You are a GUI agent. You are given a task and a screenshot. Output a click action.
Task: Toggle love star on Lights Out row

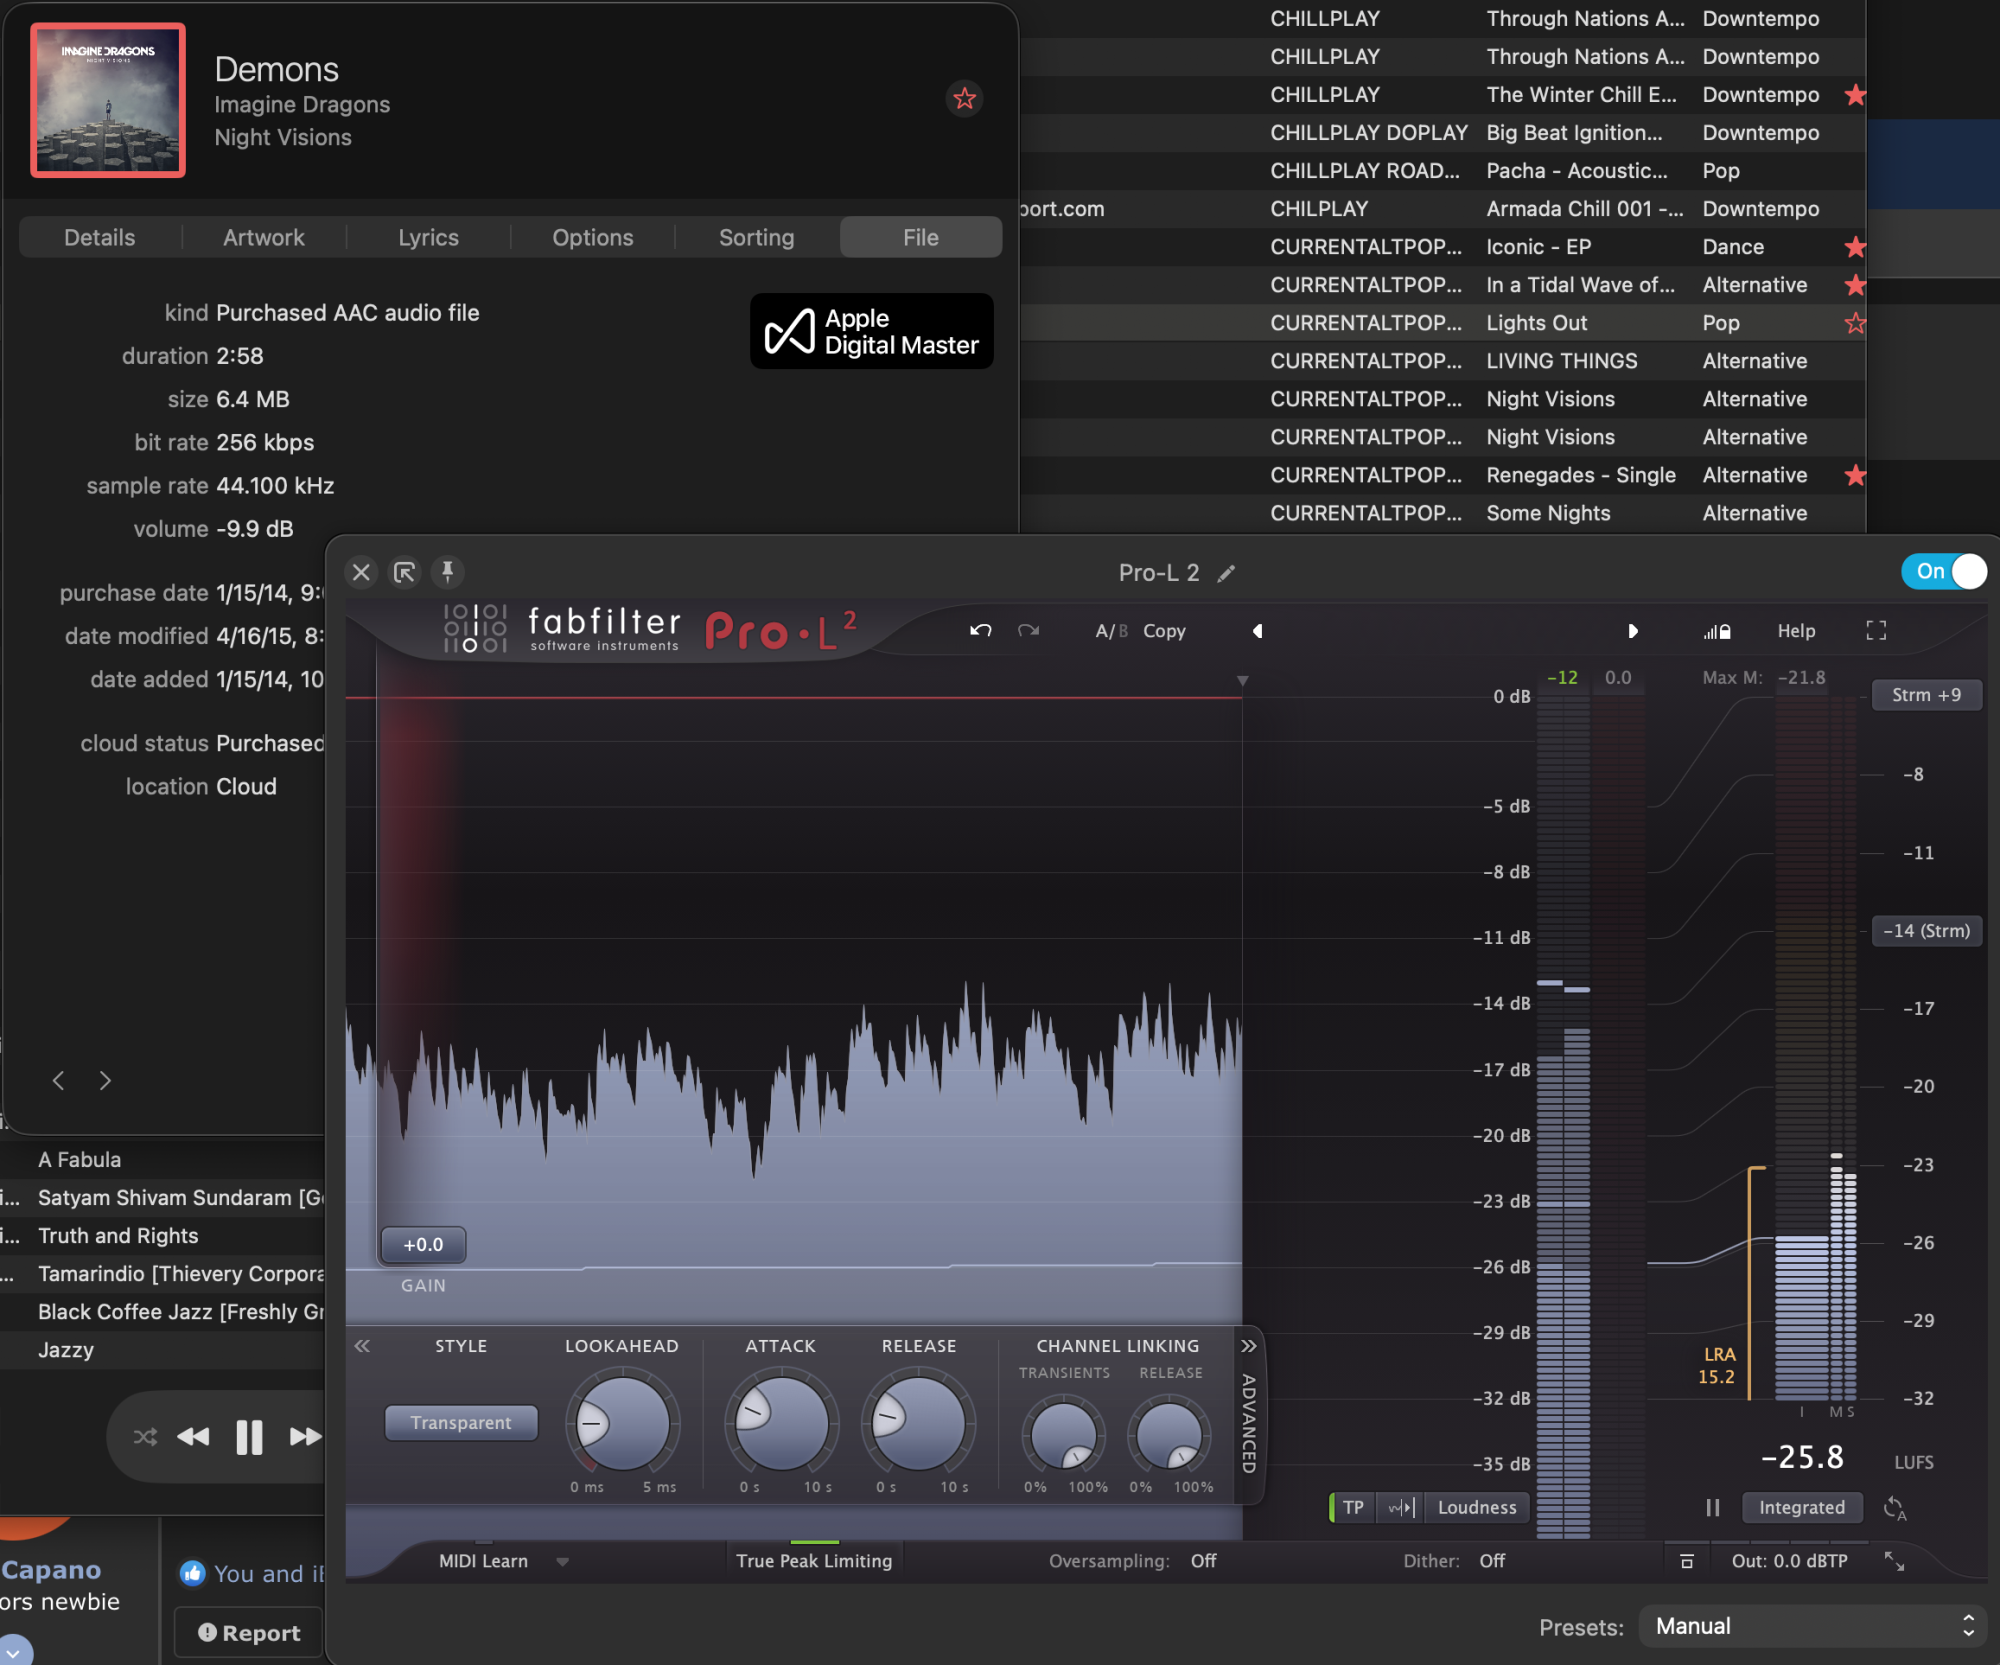pos(1855,323)
